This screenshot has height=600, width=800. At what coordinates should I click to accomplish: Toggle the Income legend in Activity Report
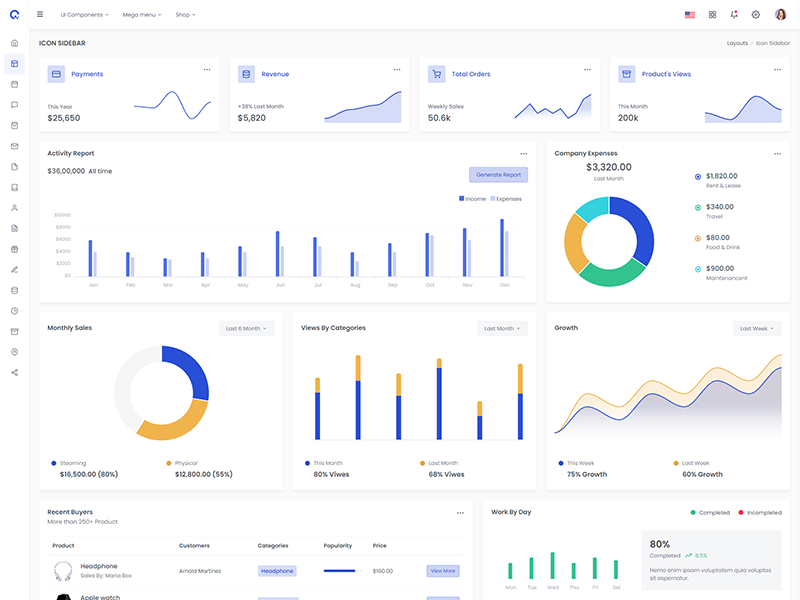tap(472, 199)
